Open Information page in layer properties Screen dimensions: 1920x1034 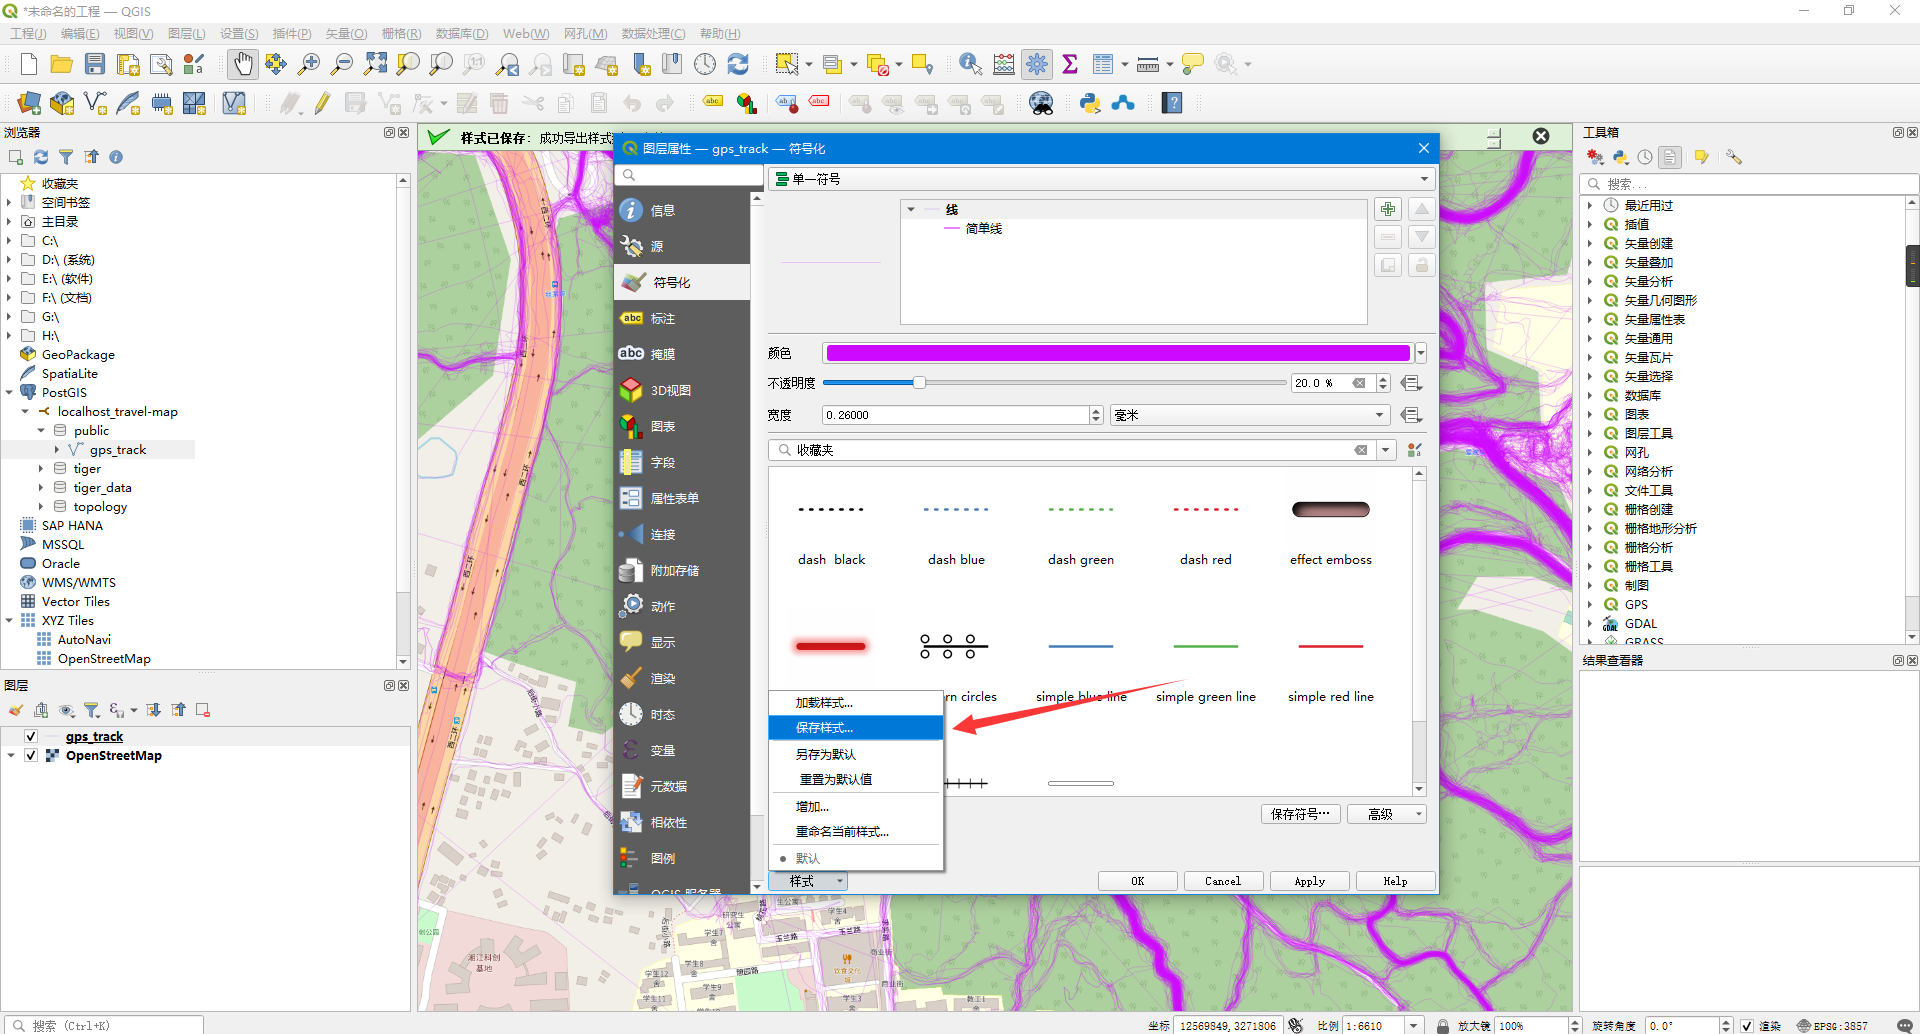(x=682, y=210)
